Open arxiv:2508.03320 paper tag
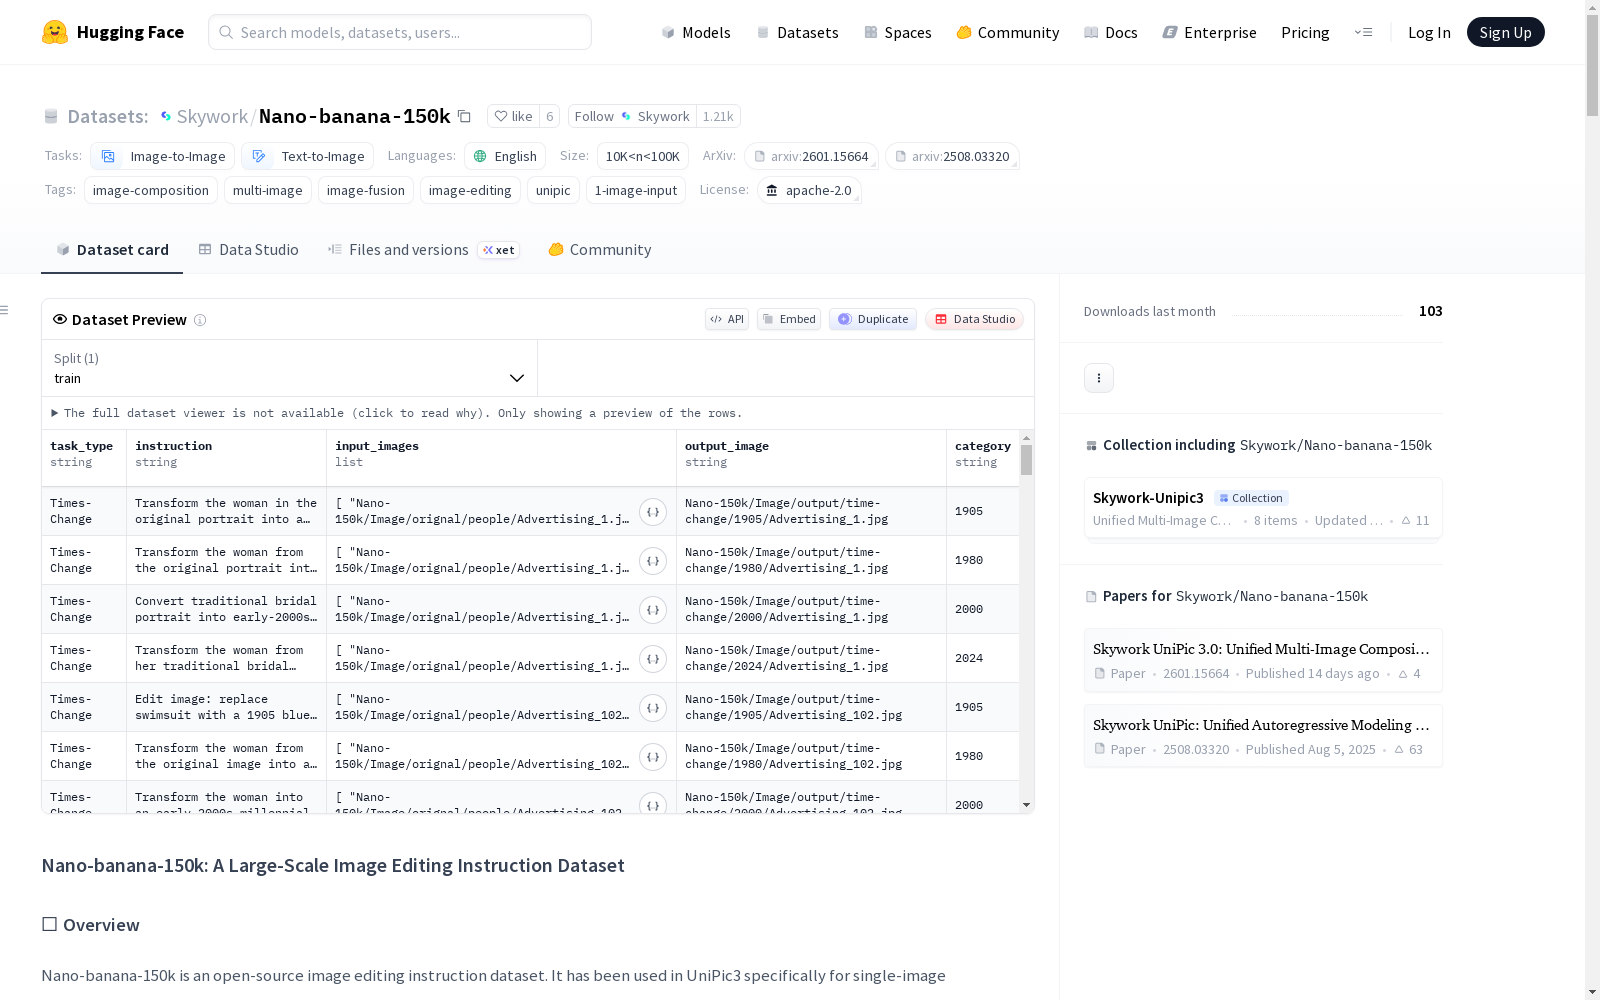Screen dimensions: 1600x1000 953,156
